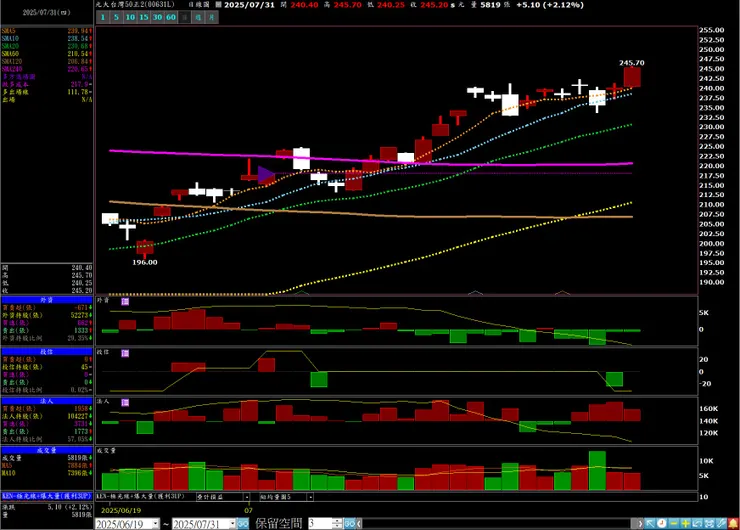Click the clock icon in bottom toolbar
Screen dimensions: 740x530
662,523
